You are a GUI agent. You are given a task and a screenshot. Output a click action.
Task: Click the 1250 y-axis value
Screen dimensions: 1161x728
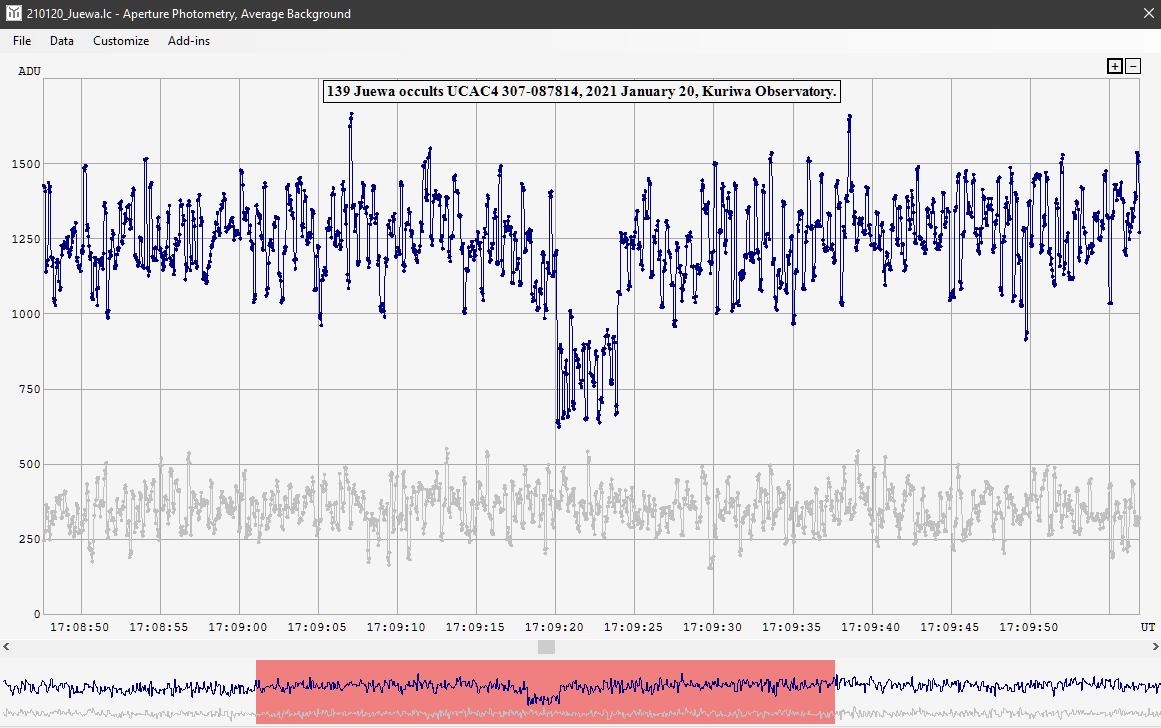tap(26, 239)
